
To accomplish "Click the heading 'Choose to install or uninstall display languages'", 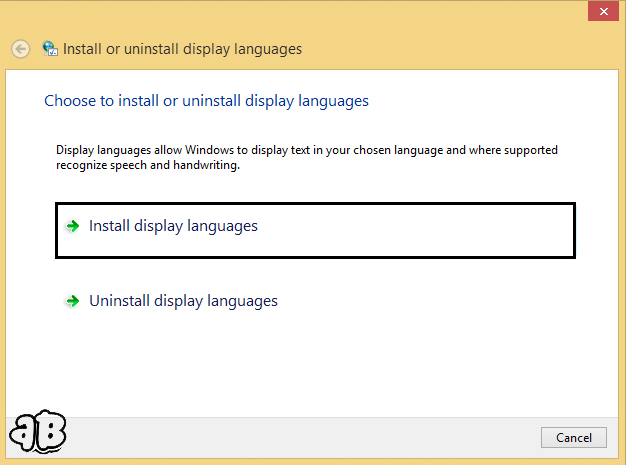I will [x=206, y=101].
